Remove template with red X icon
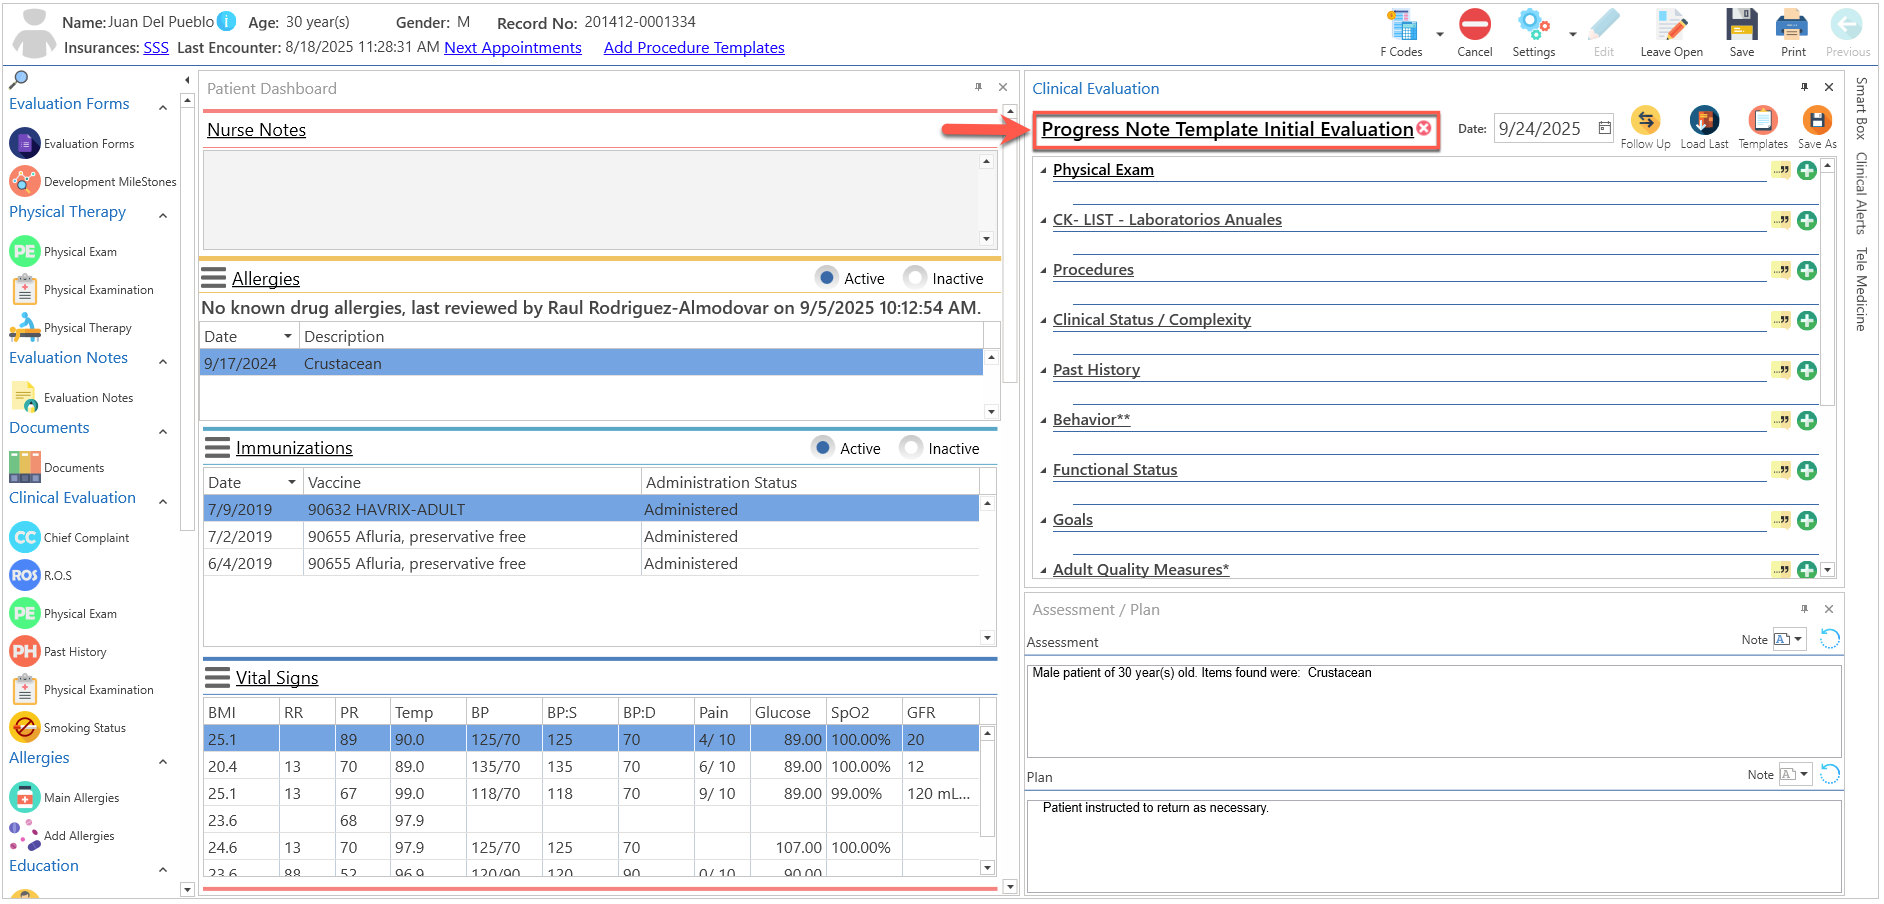This screenshot has height=904, width=1884. pyautogui.click(x=1424, y=128)
